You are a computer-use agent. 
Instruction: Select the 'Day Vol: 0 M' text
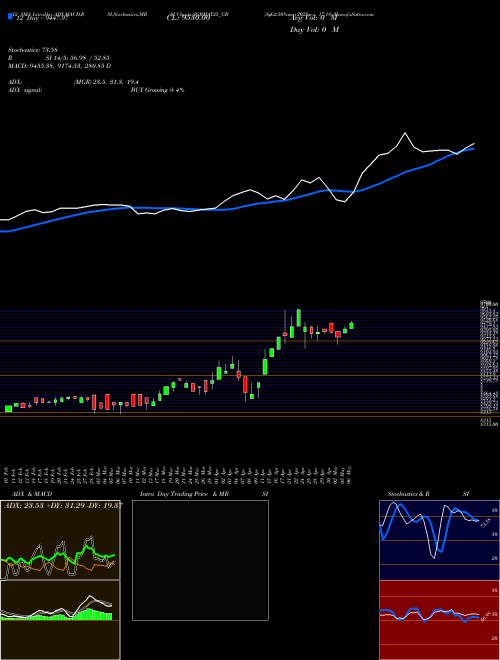(314, 30)
